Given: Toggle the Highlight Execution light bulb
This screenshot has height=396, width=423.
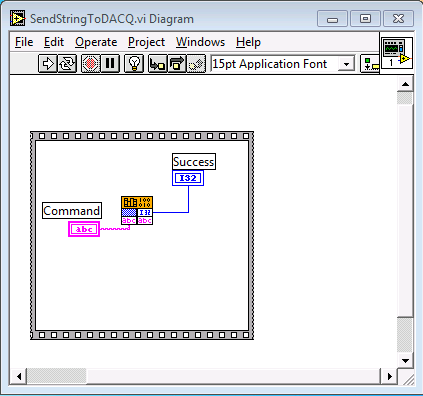Looking at the screenshot, I should 134,63.
